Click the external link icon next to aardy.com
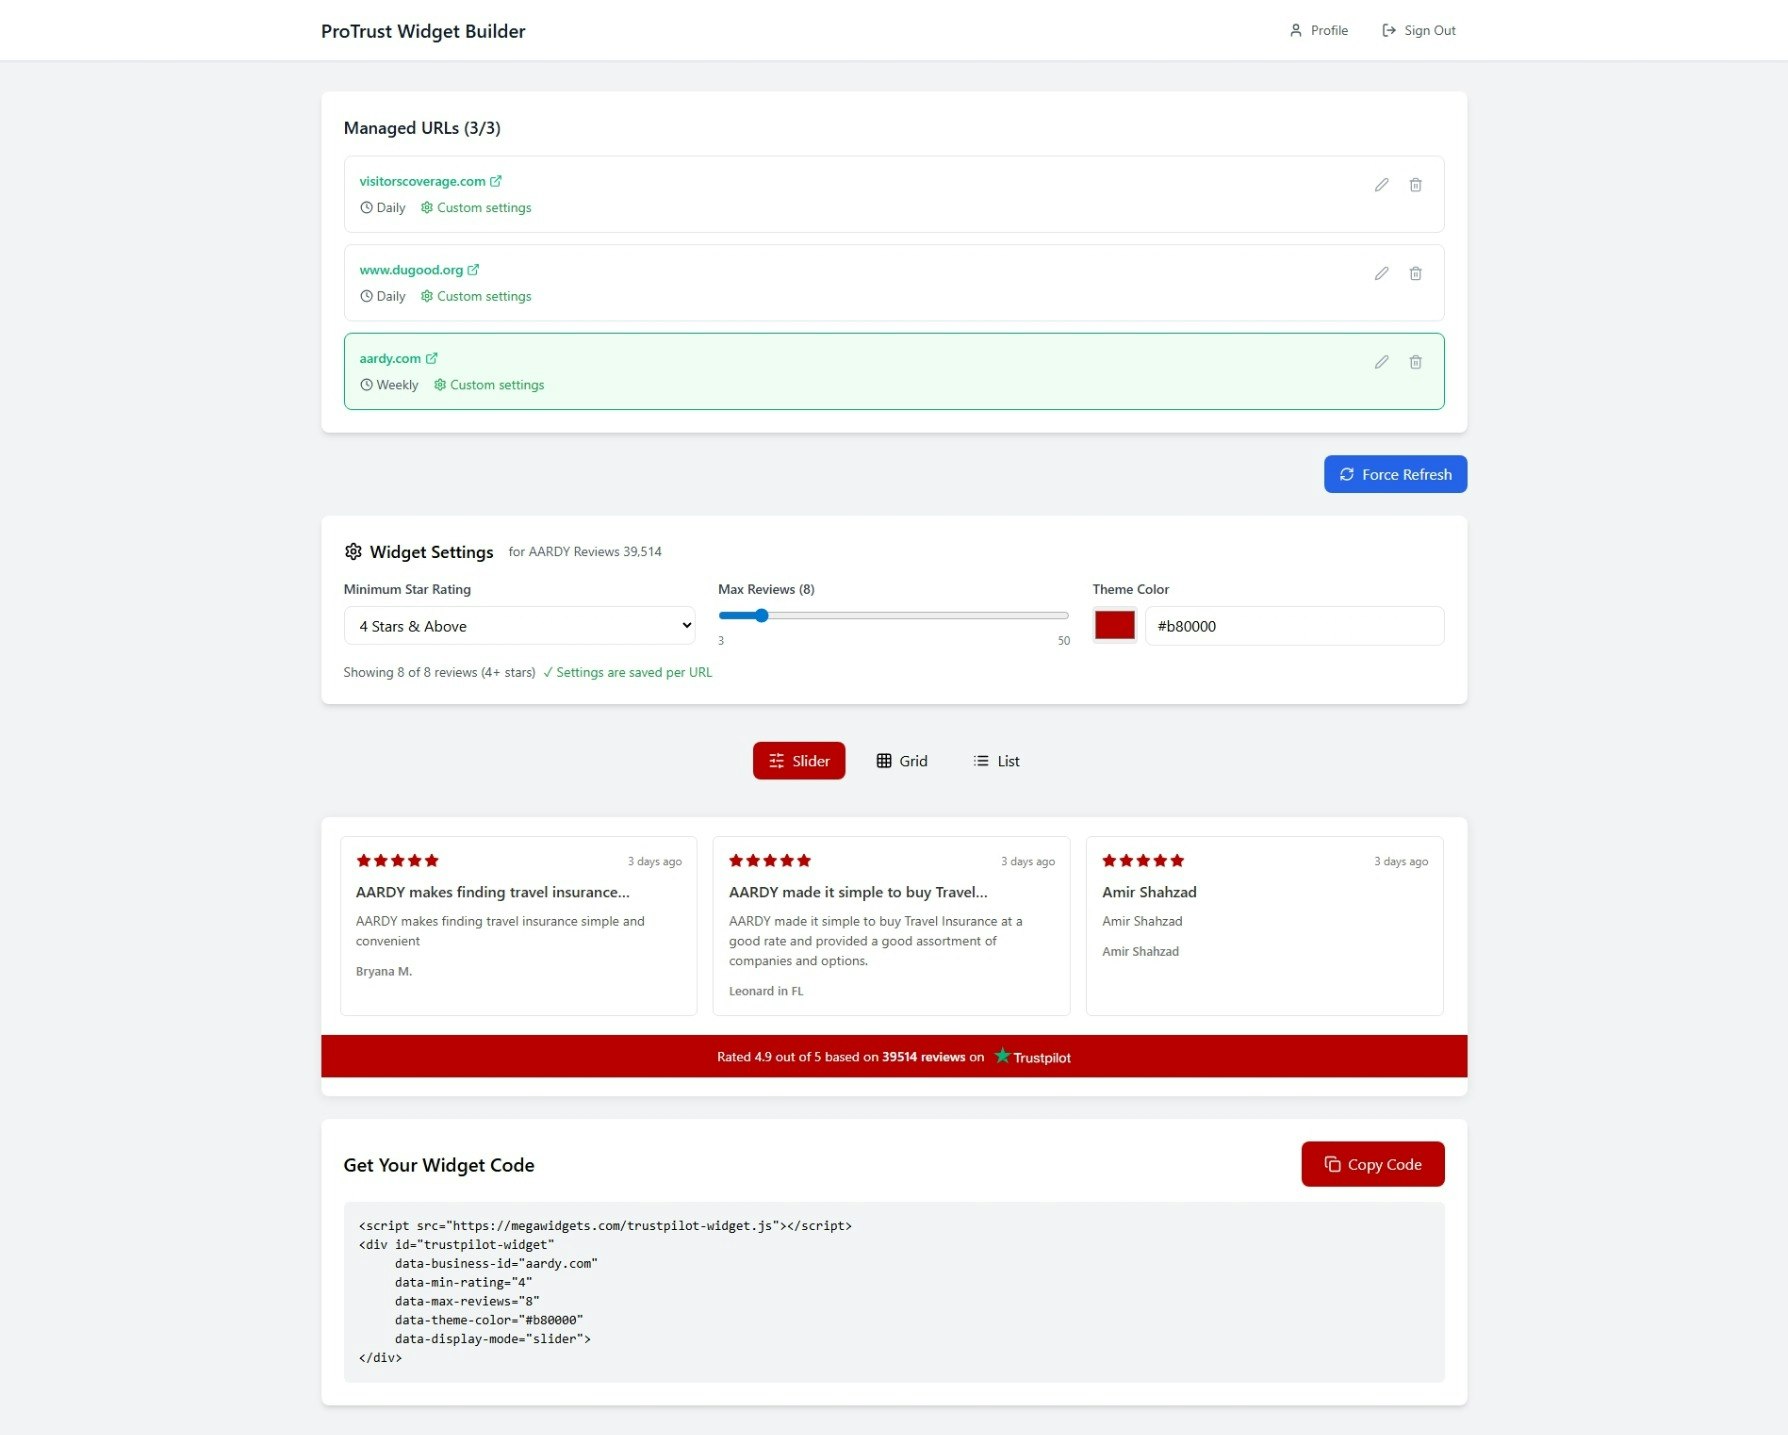 [431, 357]
